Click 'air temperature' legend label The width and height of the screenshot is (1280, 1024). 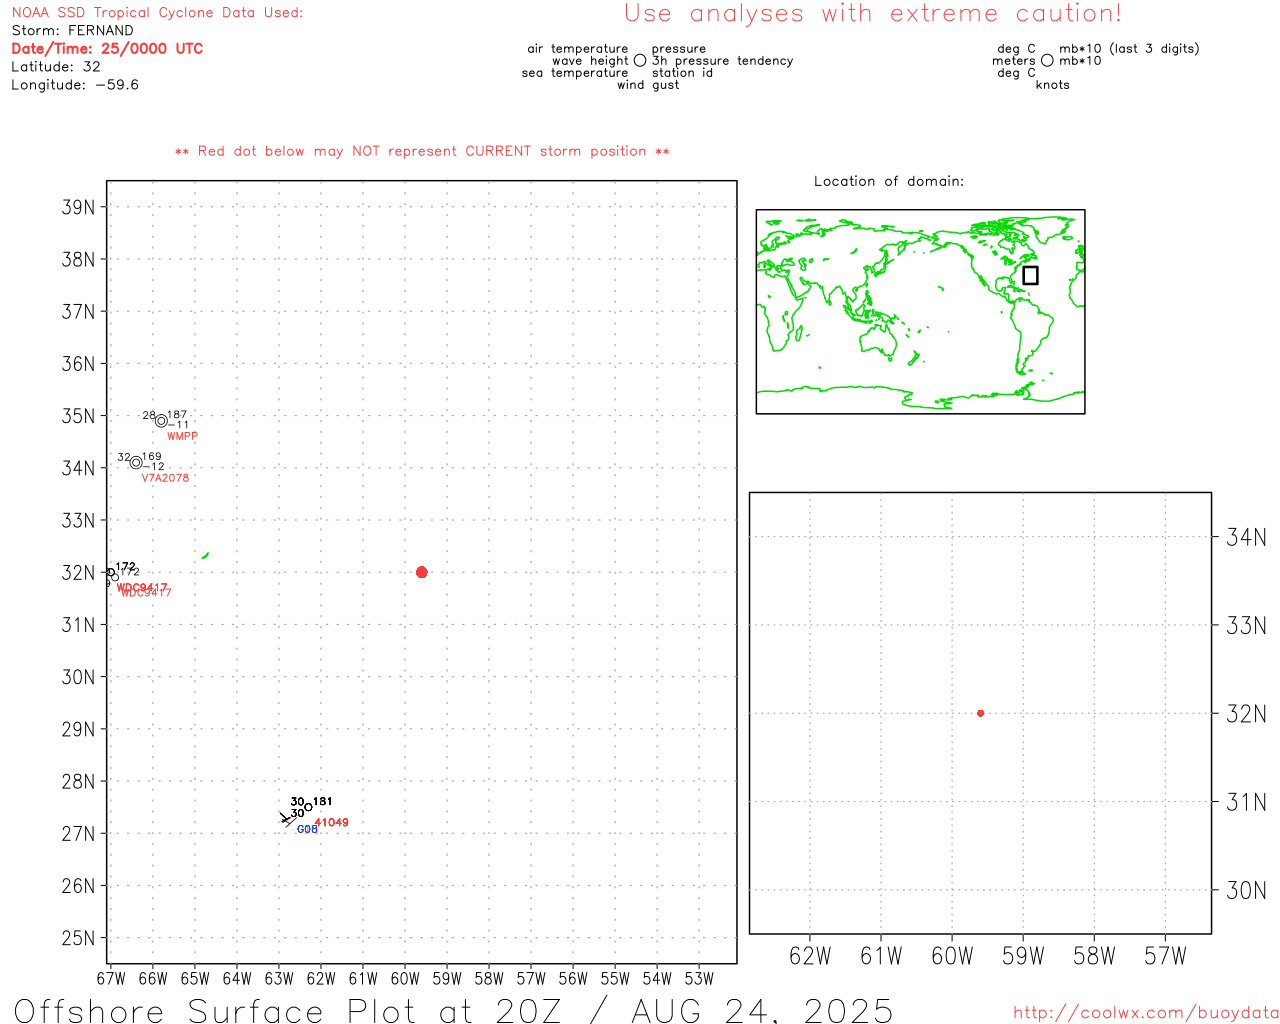tap(578, 49)
